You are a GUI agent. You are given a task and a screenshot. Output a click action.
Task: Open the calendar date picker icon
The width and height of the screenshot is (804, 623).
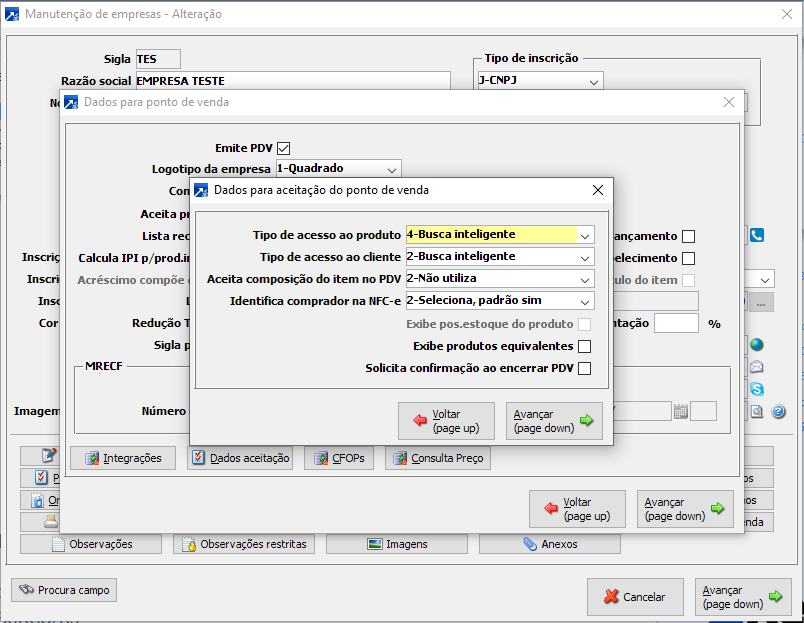(x=680, y=411)
